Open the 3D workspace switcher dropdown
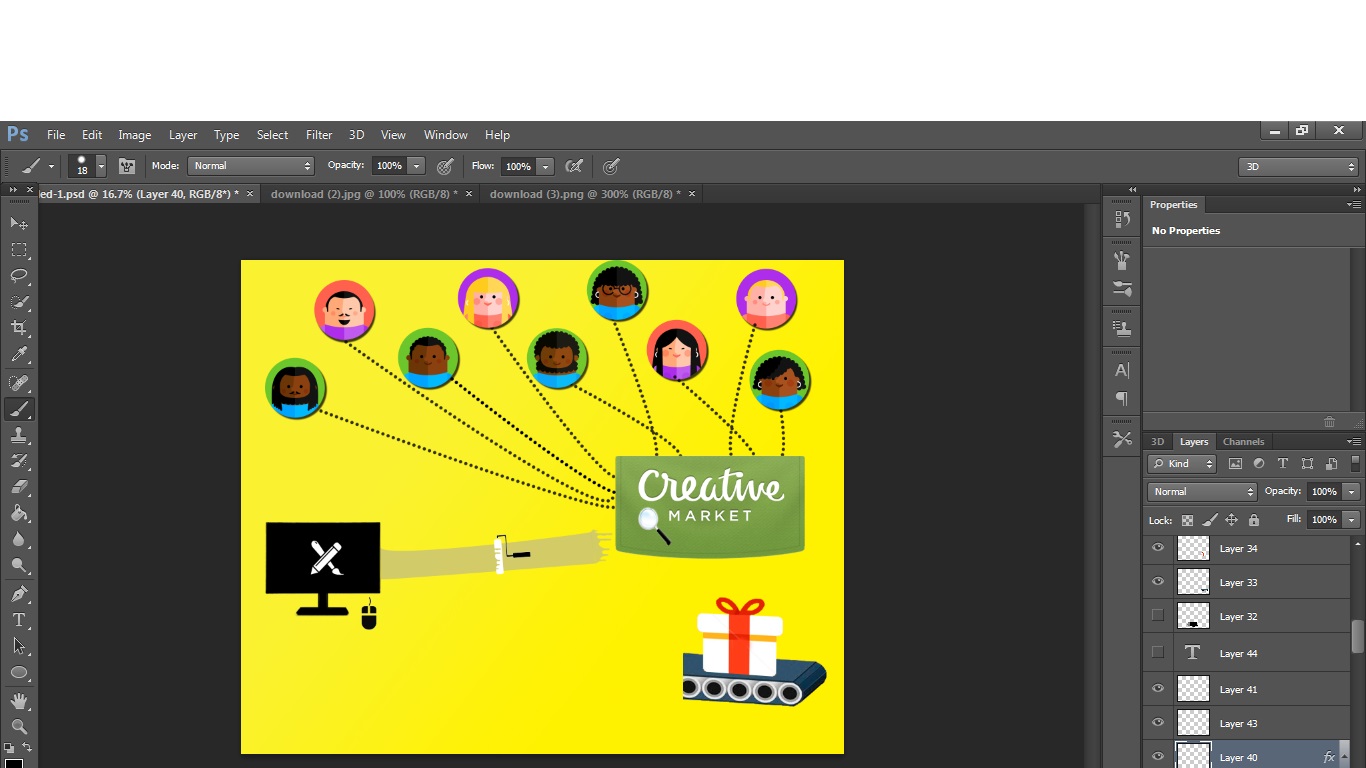This screenshot has height=768, width=1366. (1298, 167)
